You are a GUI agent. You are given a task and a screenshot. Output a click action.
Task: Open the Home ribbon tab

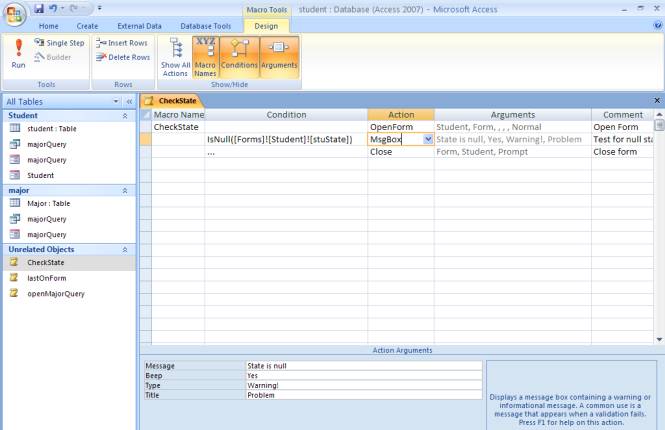[x=49, y=26]
